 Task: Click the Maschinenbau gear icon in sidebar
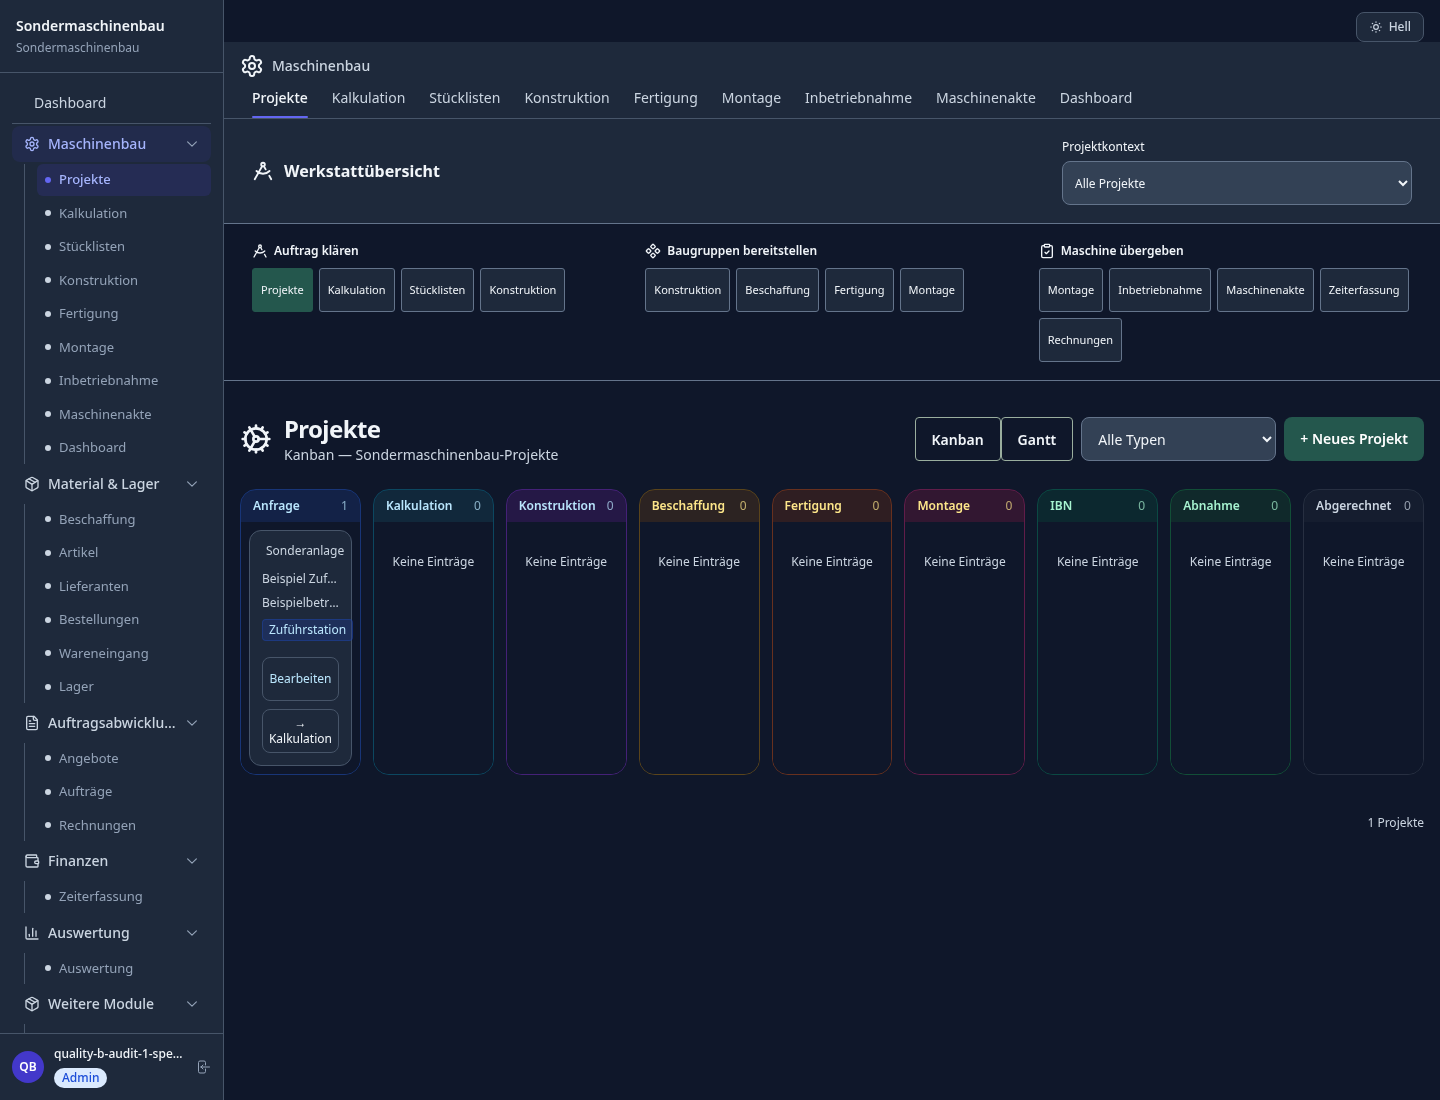(32, 144)
